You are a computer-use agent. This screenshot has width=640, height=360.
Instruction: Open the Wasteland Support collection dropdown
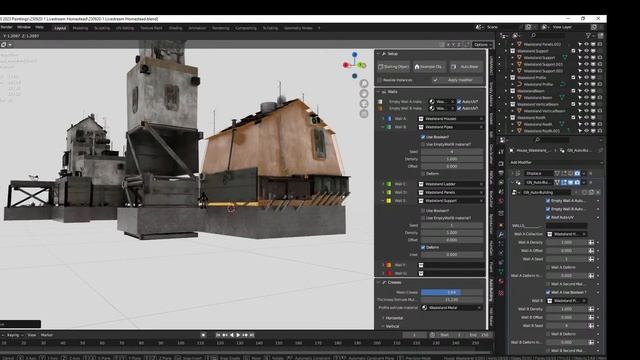[x=451, y=201]
